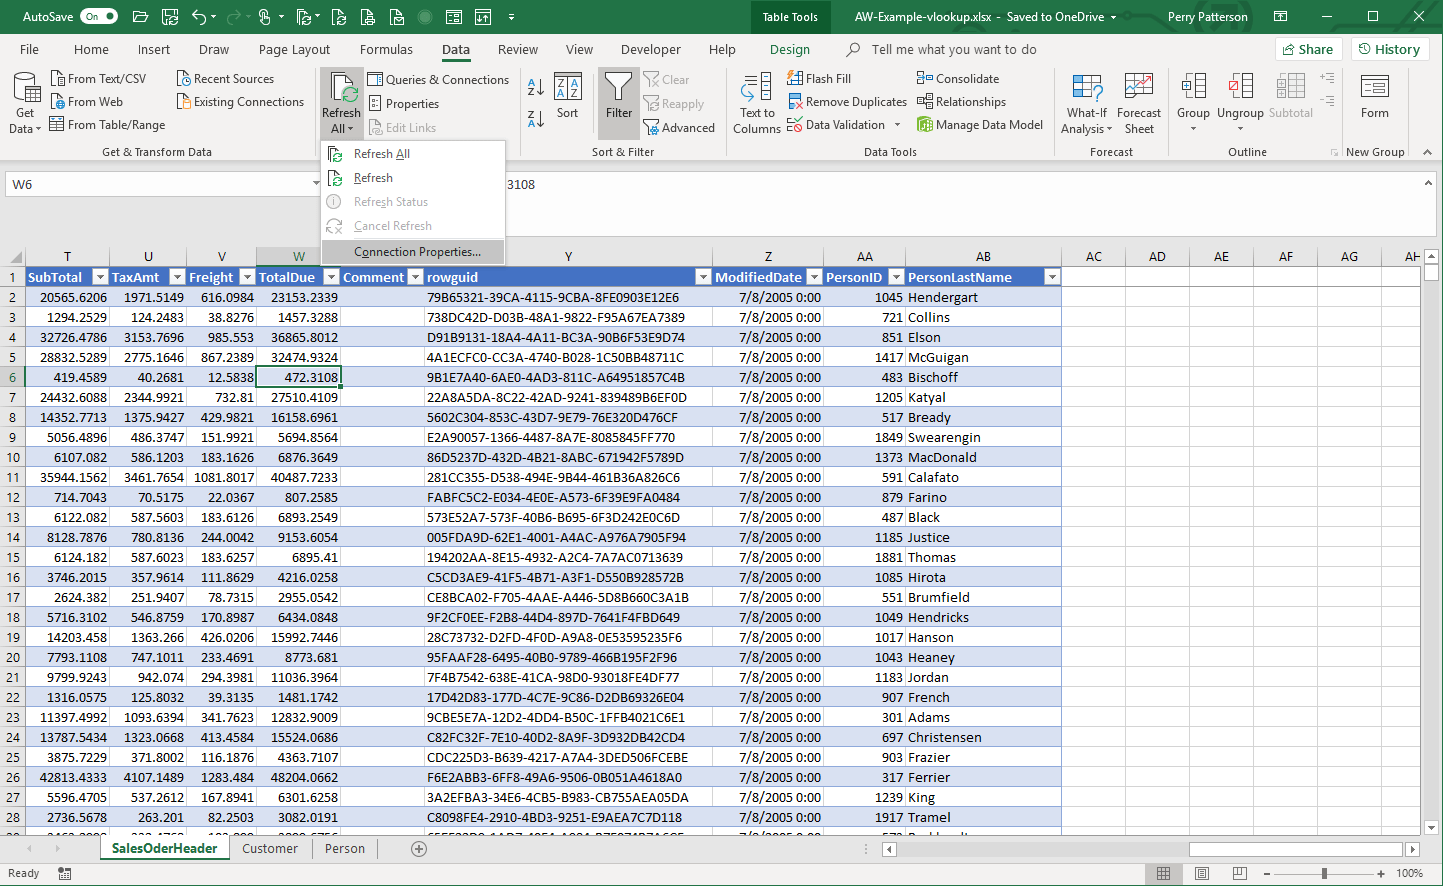Open the History pane

[x=1390, y=49]
